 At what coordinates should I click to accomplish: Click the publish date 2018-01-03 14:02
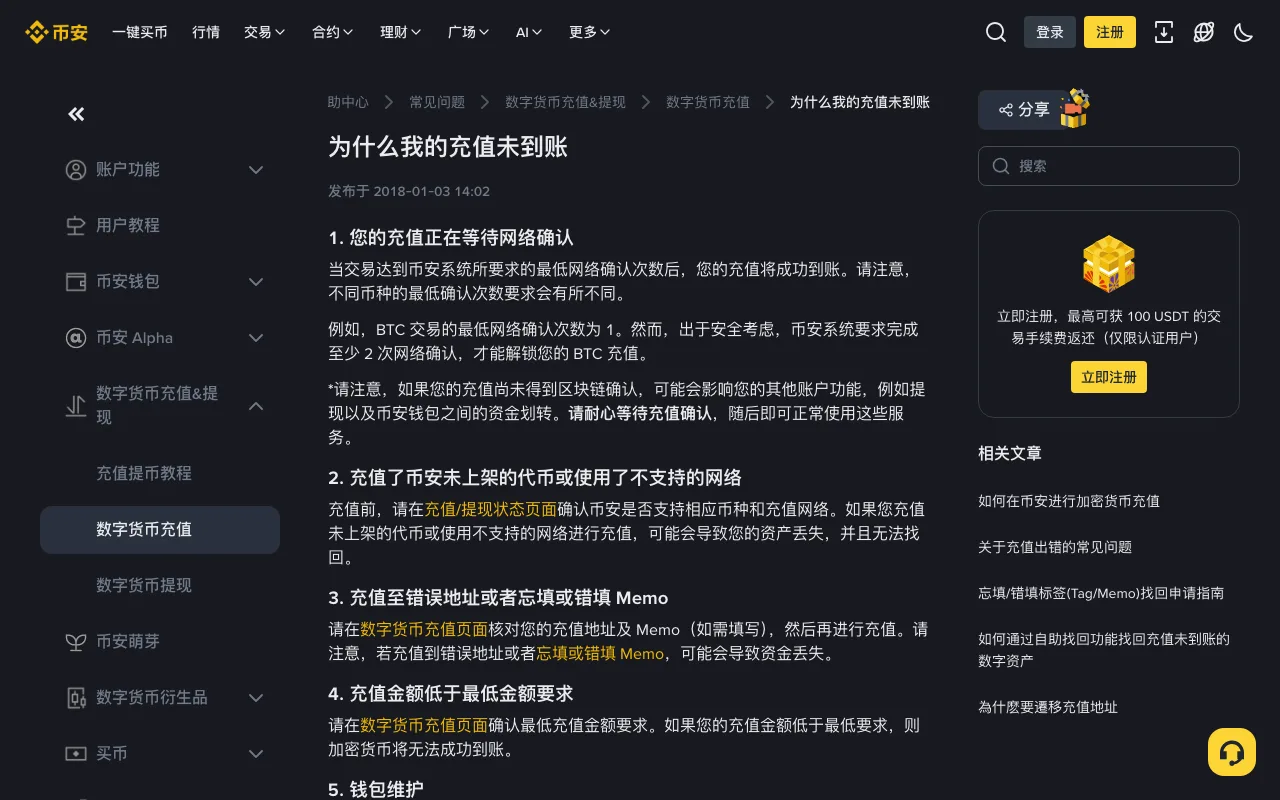(432, 191)
